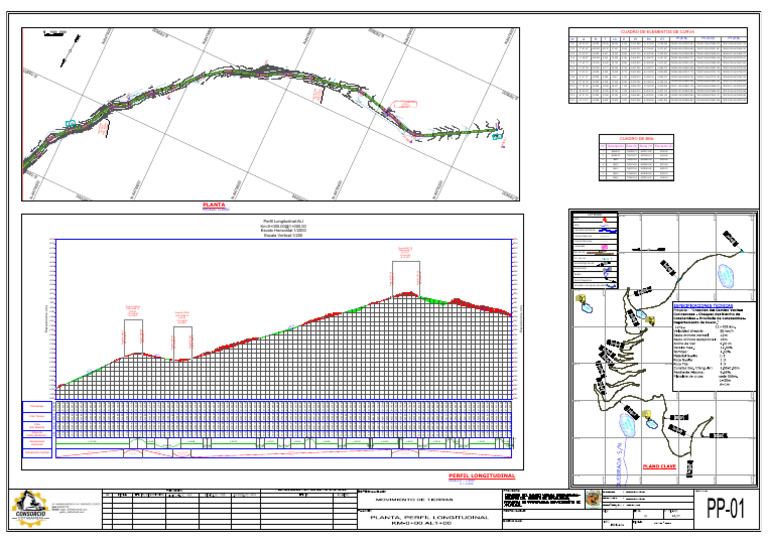
Task: Click the "MOVIMIENTO DE TIERRAS" title text
Action: tap(414, 500)
